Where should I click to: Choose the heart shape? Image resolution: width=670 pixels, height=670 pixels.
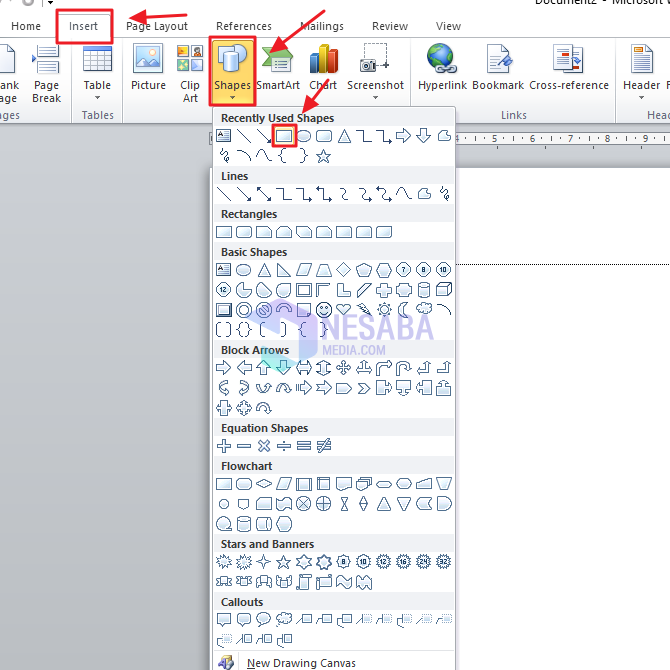(344, 309)
